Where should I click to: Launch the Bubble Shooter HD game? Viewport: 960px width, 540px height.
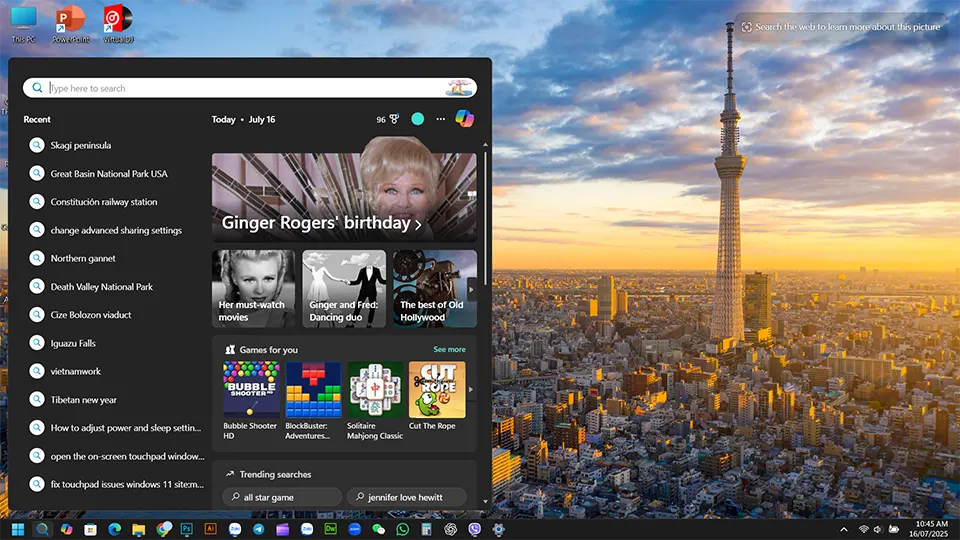point(251,400)
